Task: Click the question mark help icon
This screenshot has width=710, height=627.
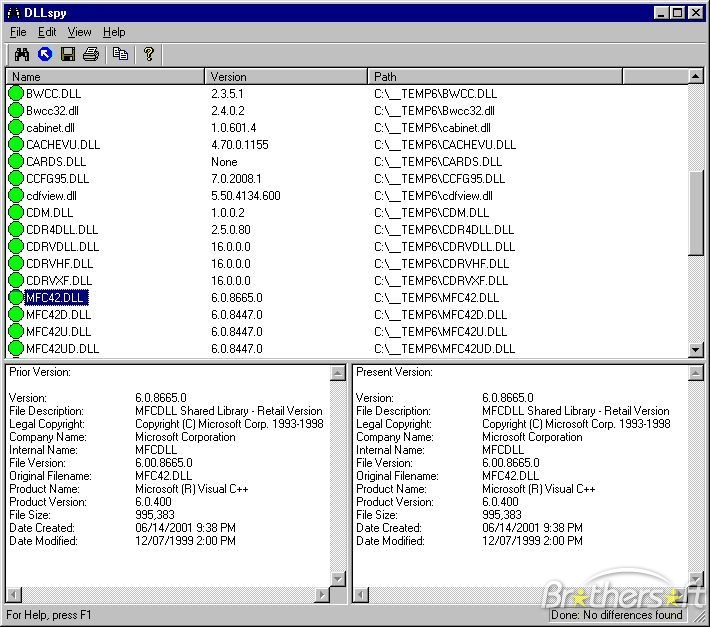Action: coord(149,54)
